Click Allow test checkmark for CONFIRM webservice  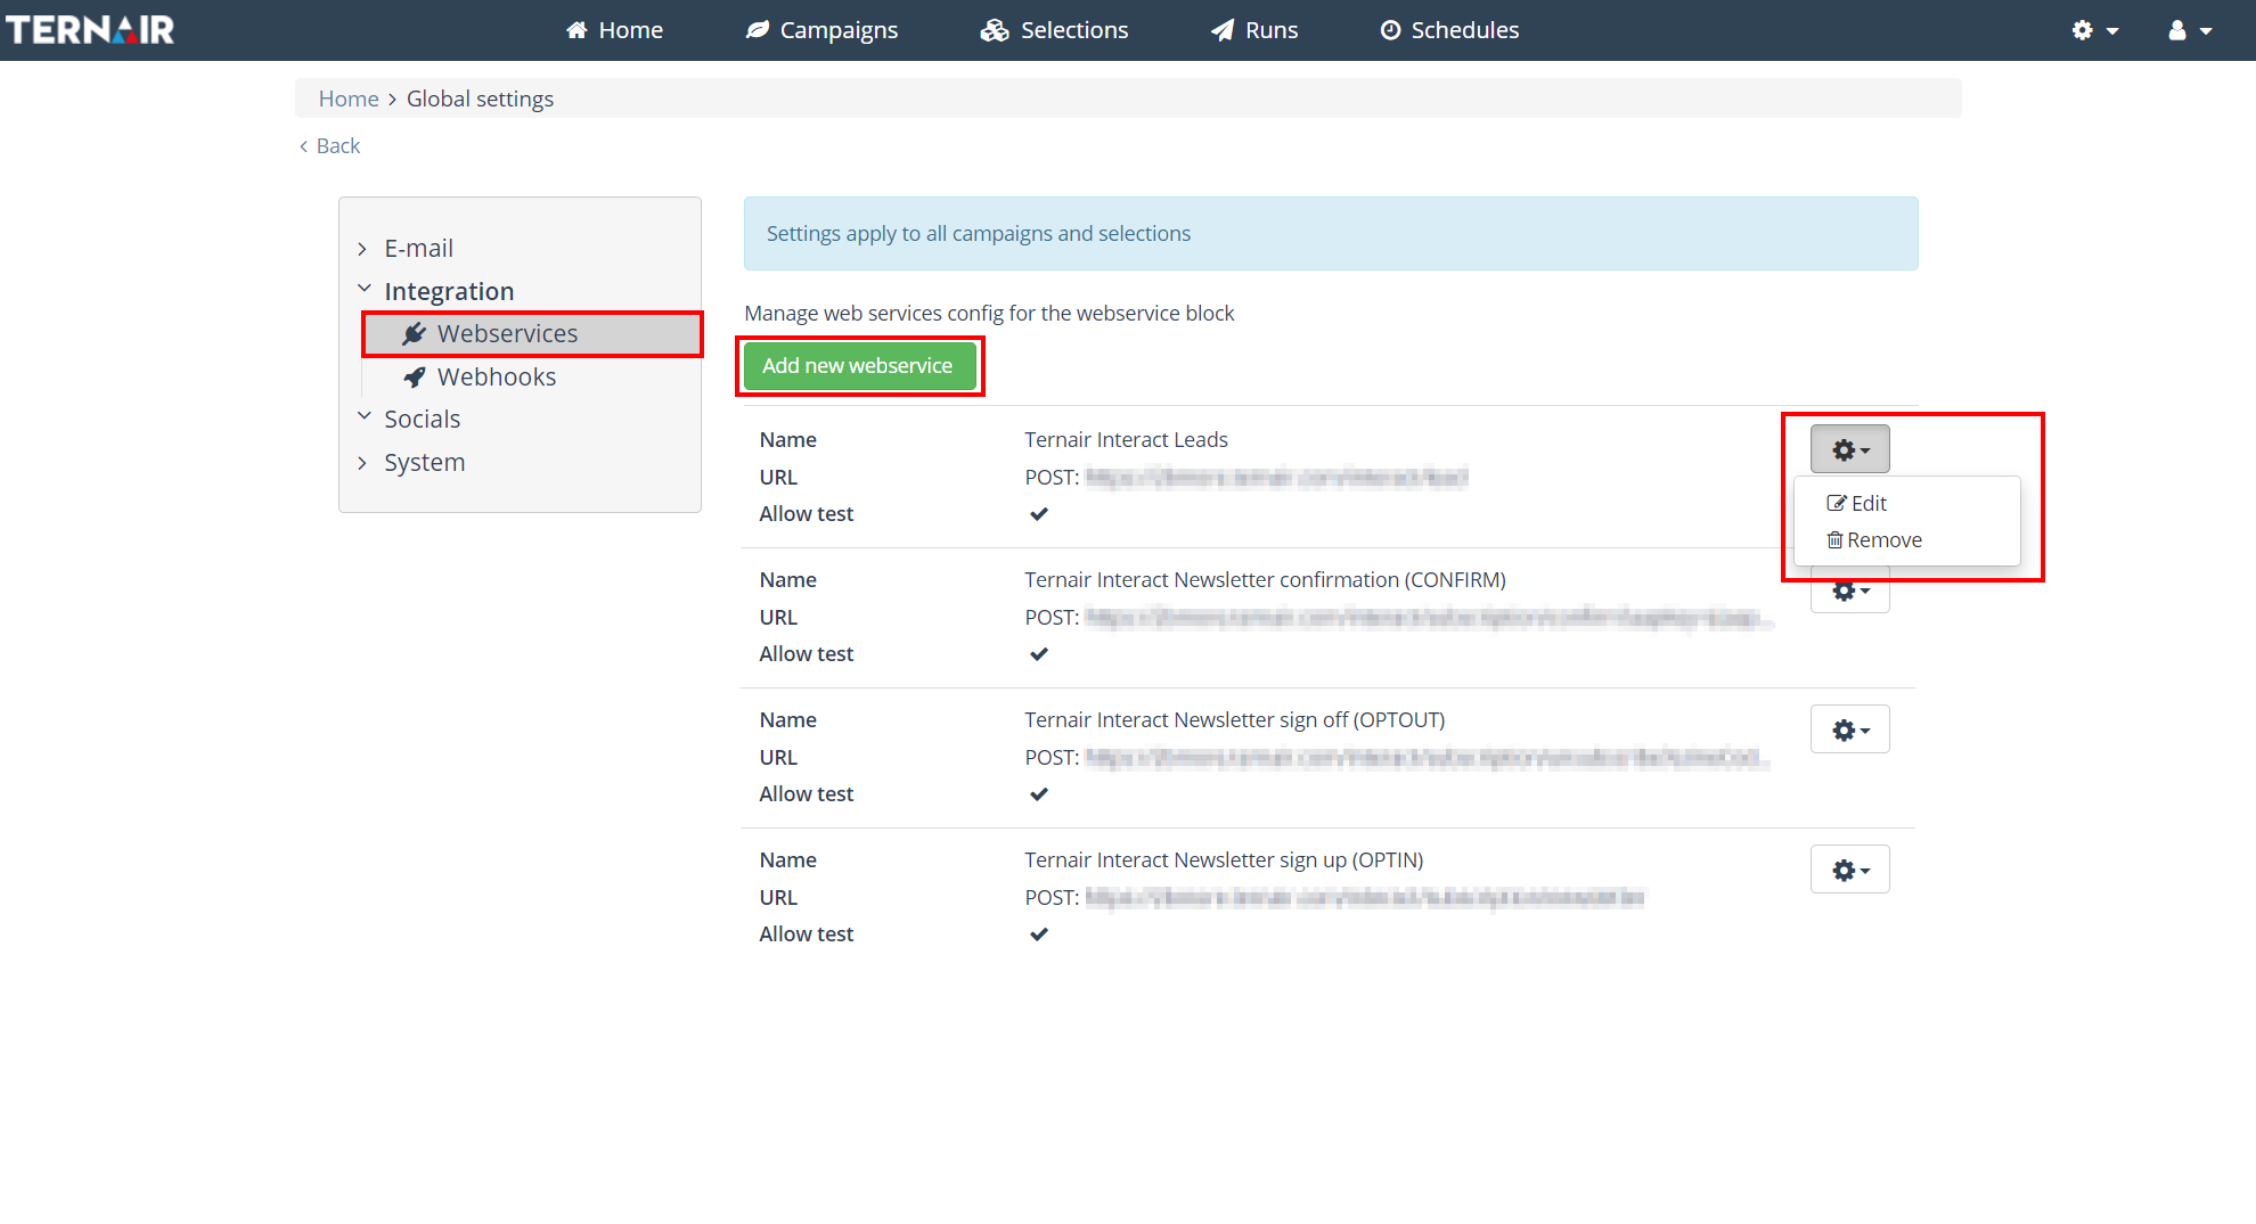coord(1039,654)
